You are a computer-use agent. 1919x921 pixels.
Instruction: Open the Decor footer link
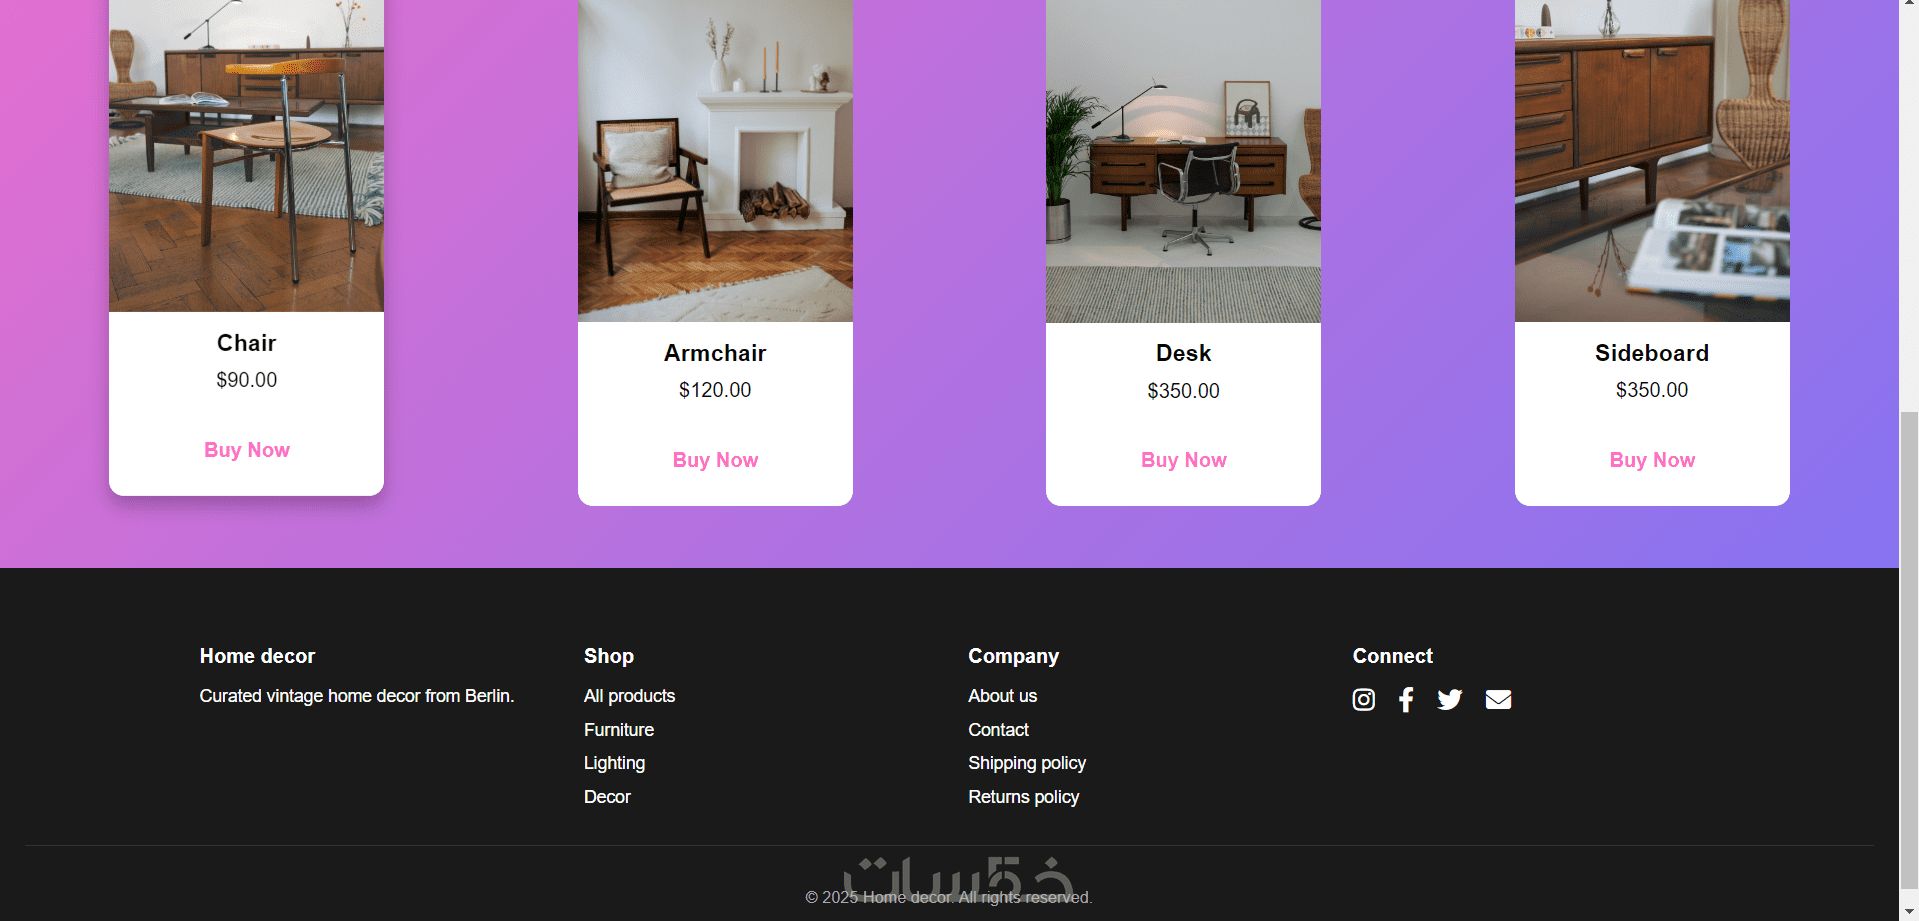pos(607,797)
